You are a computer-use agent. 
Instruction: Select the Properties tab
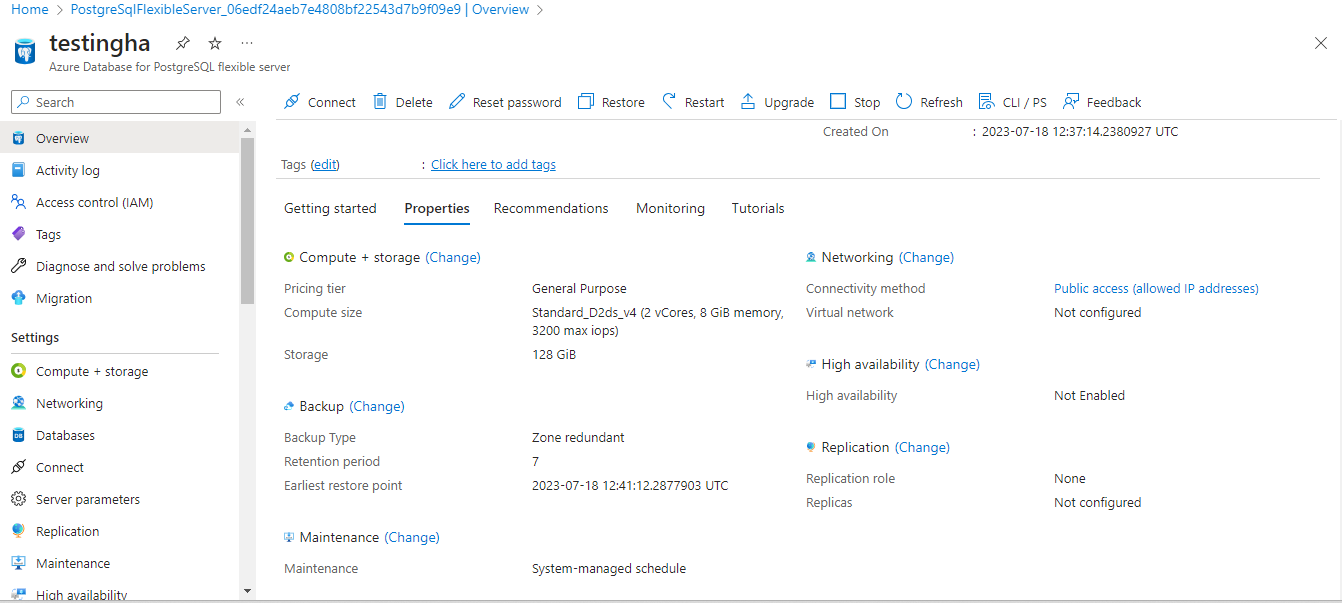(x=437, y=208)
